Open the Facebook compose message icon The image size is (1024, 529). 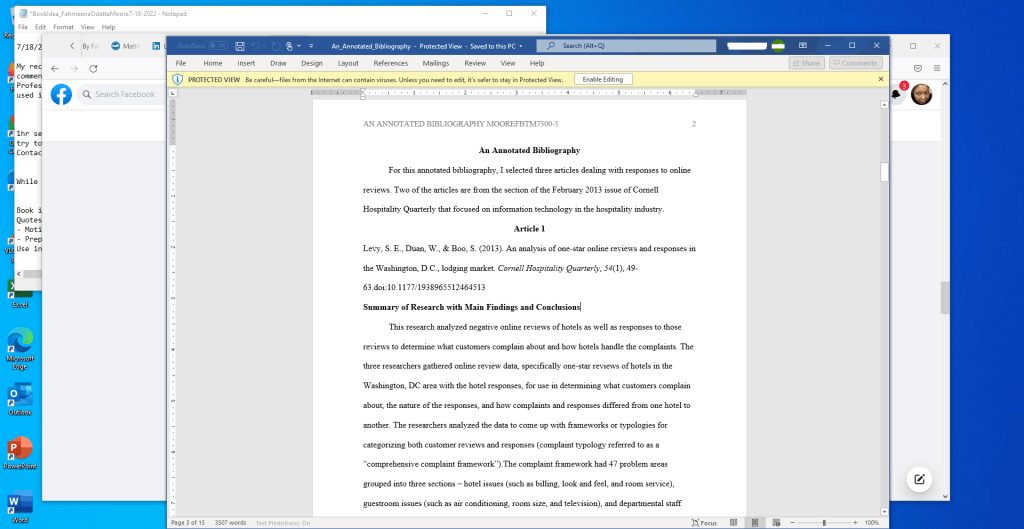pos(919,479)
